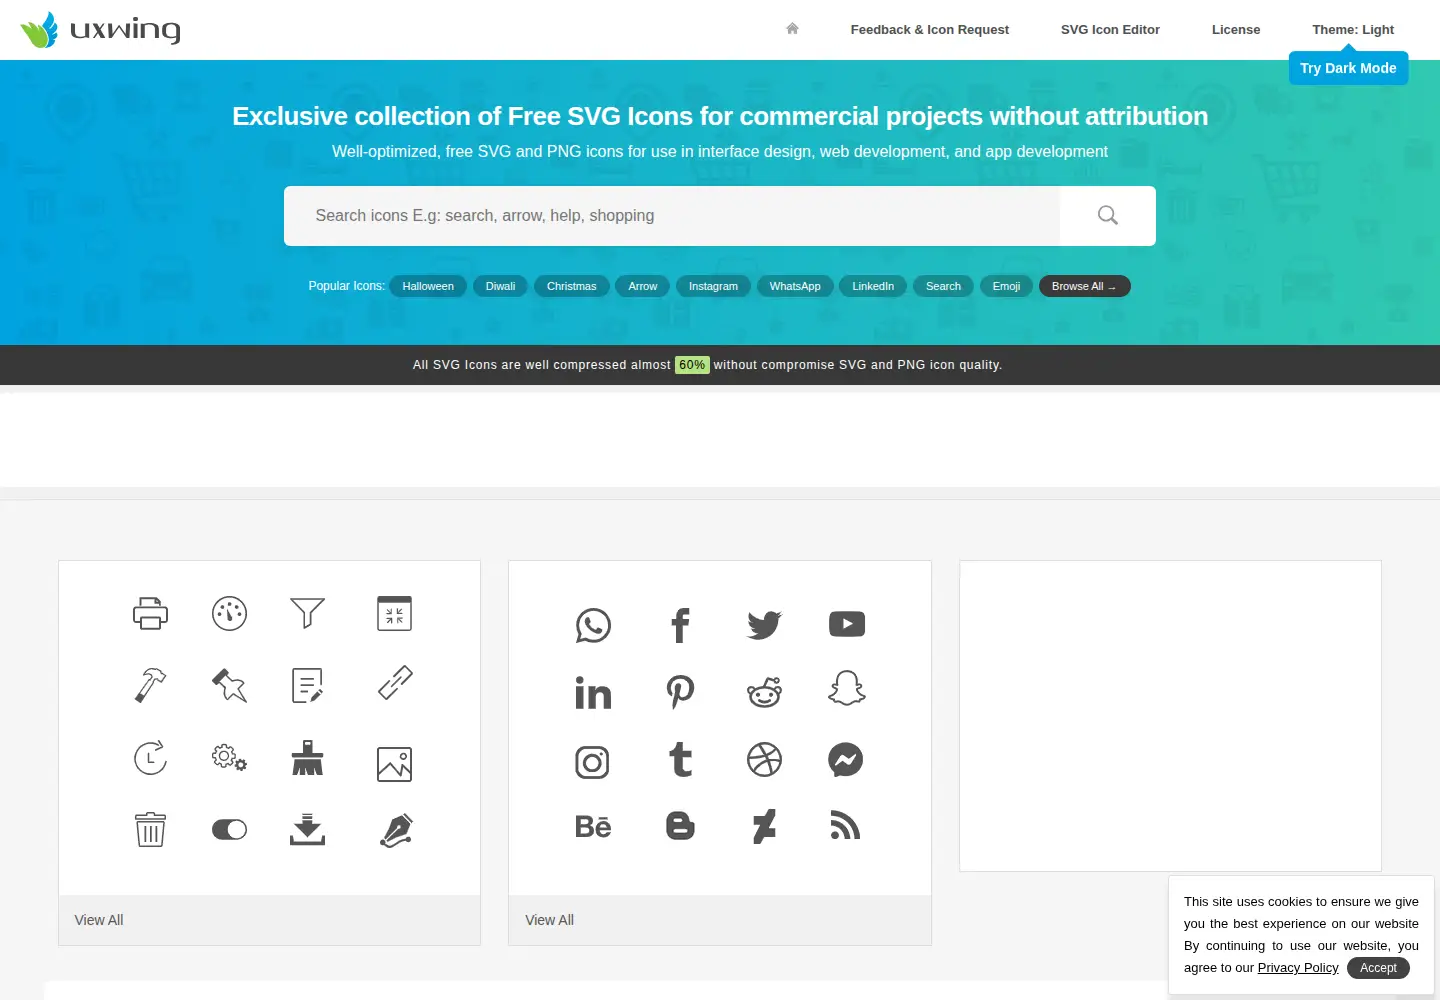
Task: Click the WhatsApp logo icon
Action: click(x=593, y=625)
